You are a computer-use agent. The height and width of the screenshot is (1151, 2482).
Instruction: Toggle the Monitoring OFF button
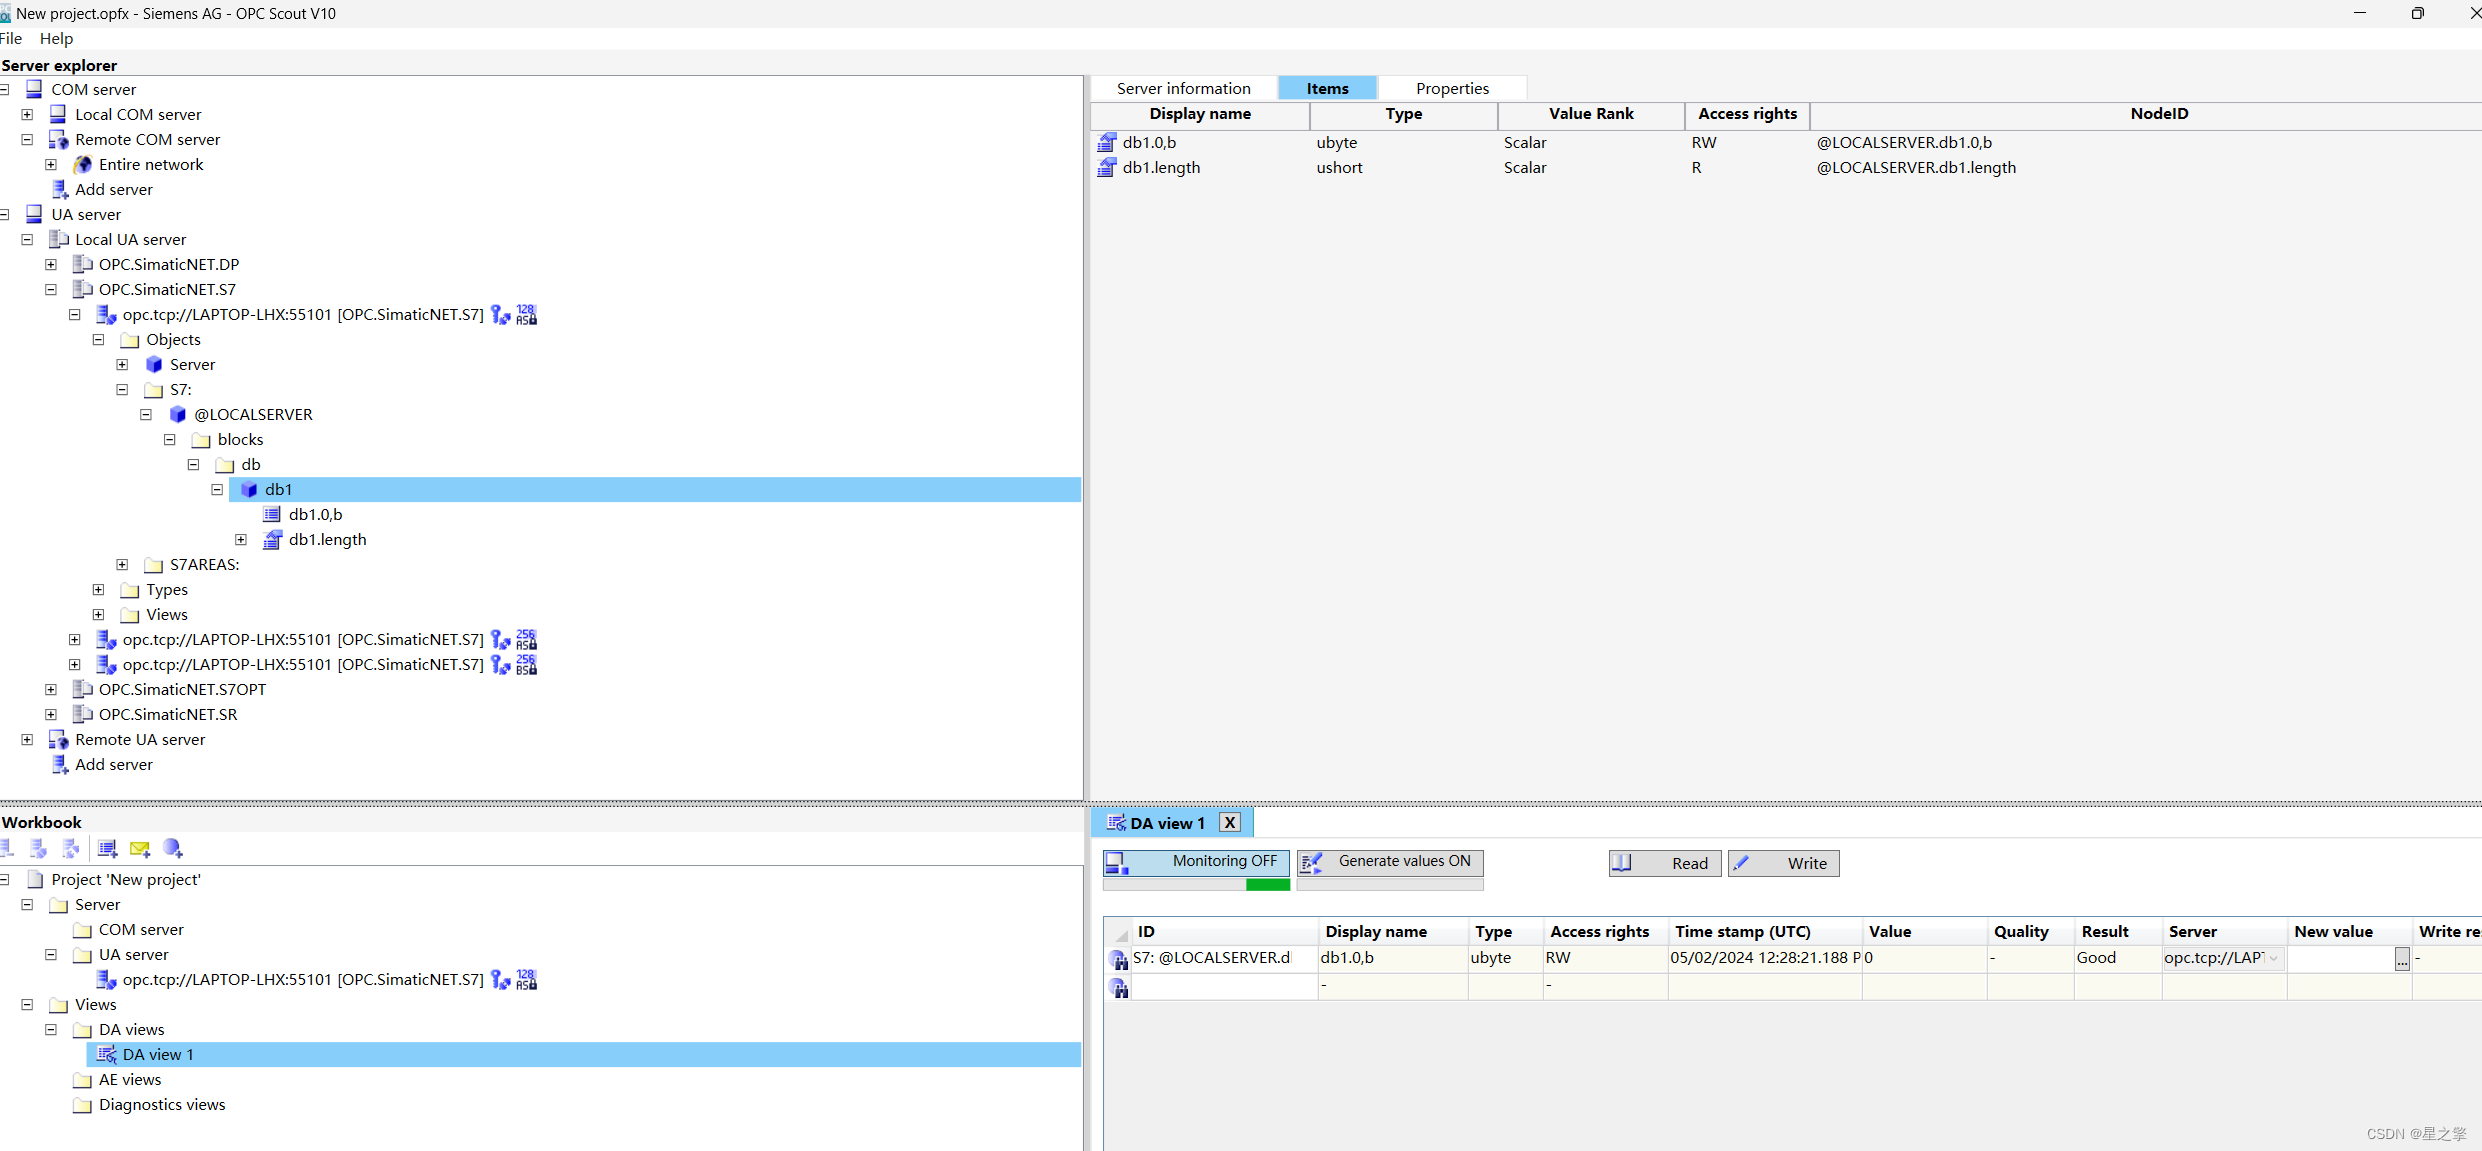1196,862
